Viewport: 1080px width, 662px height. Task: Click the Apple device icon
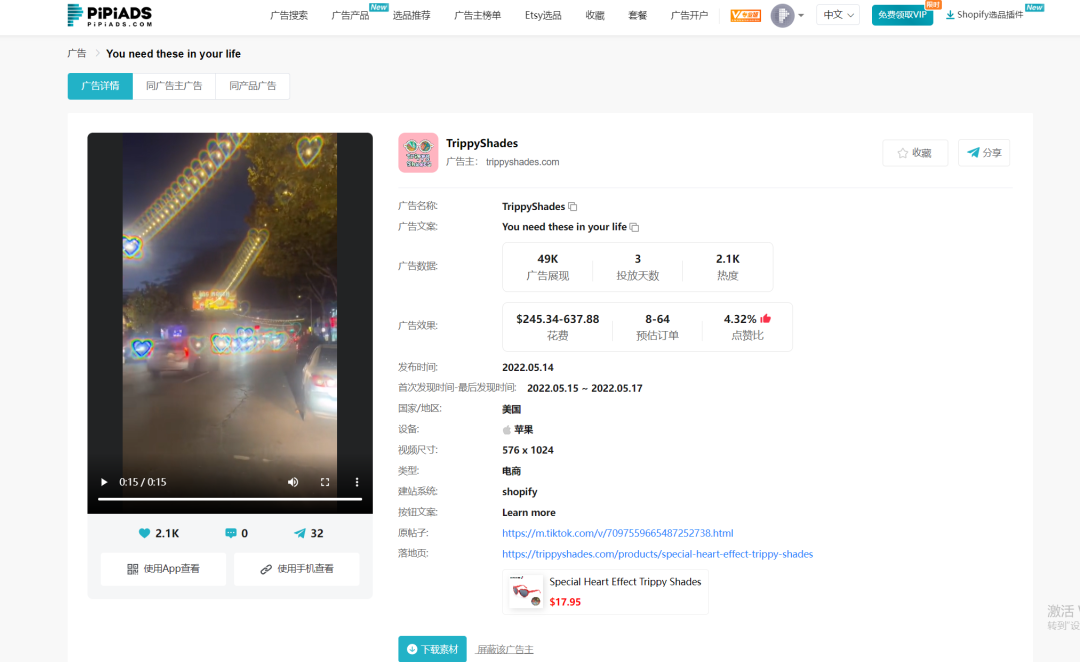(507, 430)
